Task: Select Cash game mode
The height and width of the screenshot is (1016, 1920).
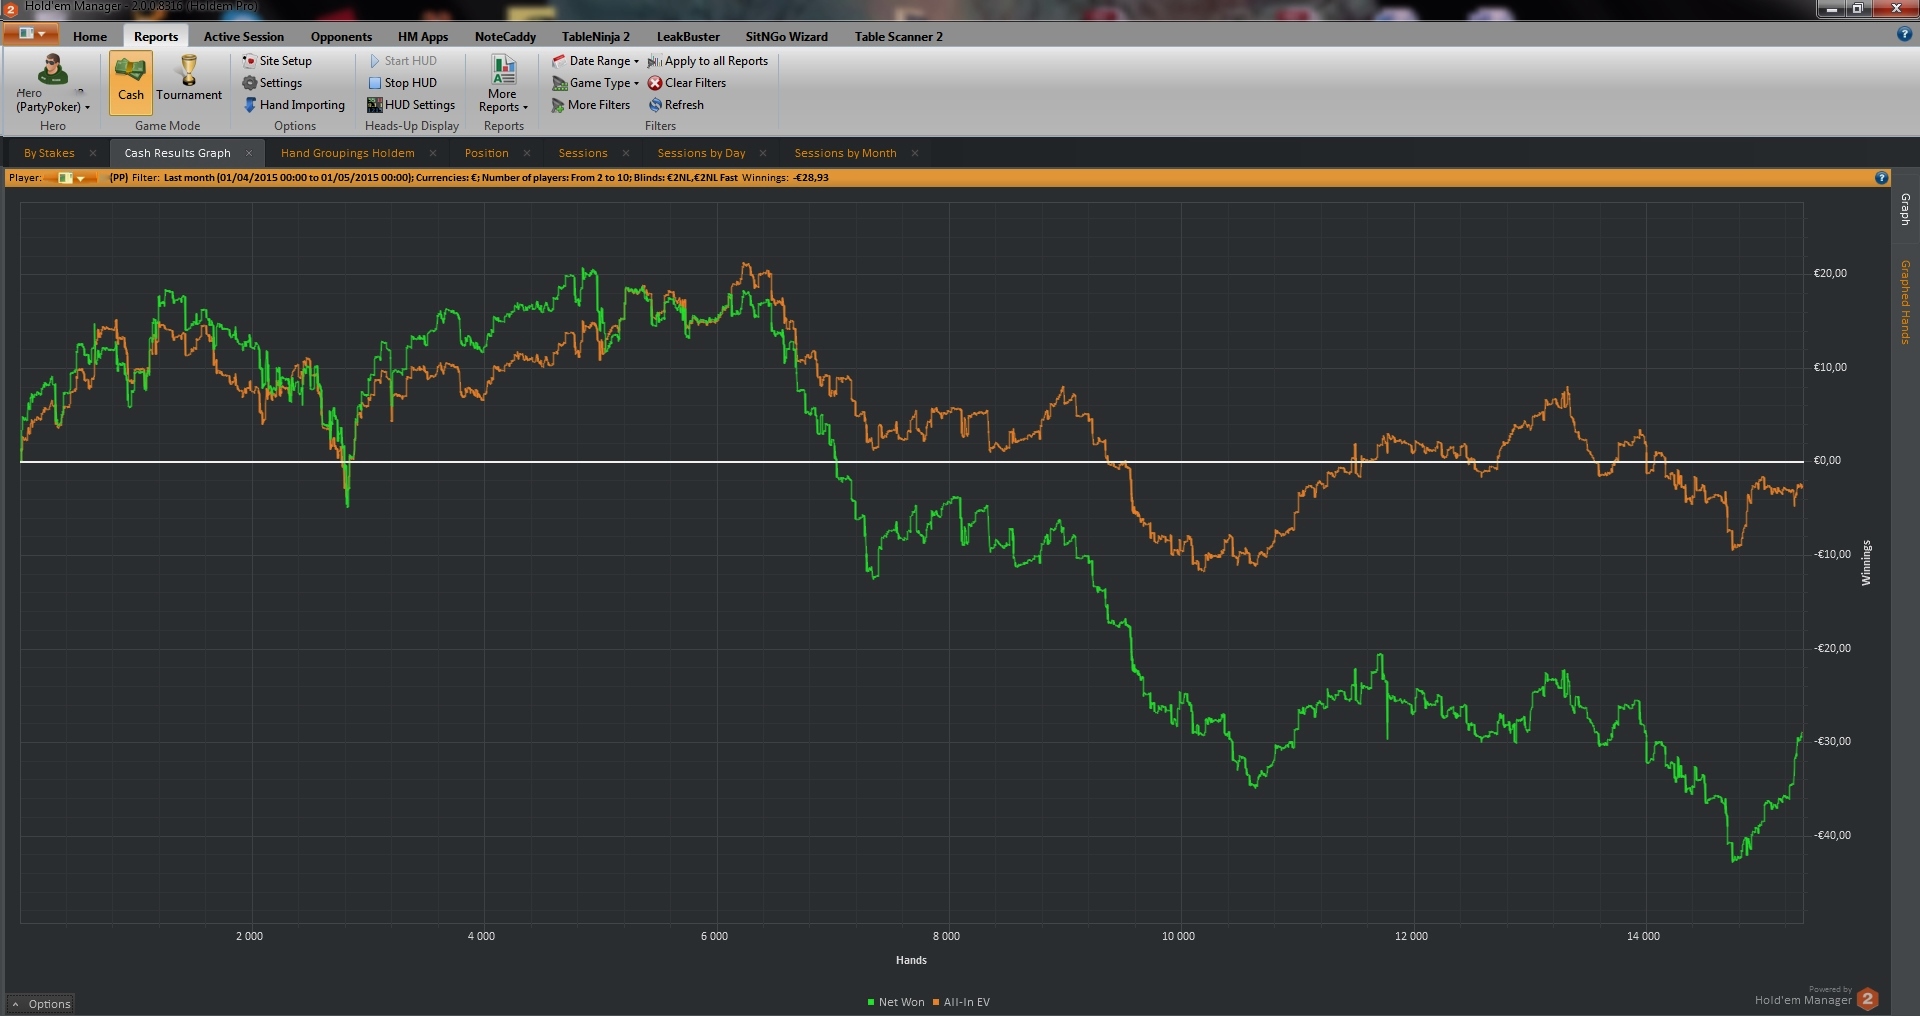Action: [x=131, y=82]
